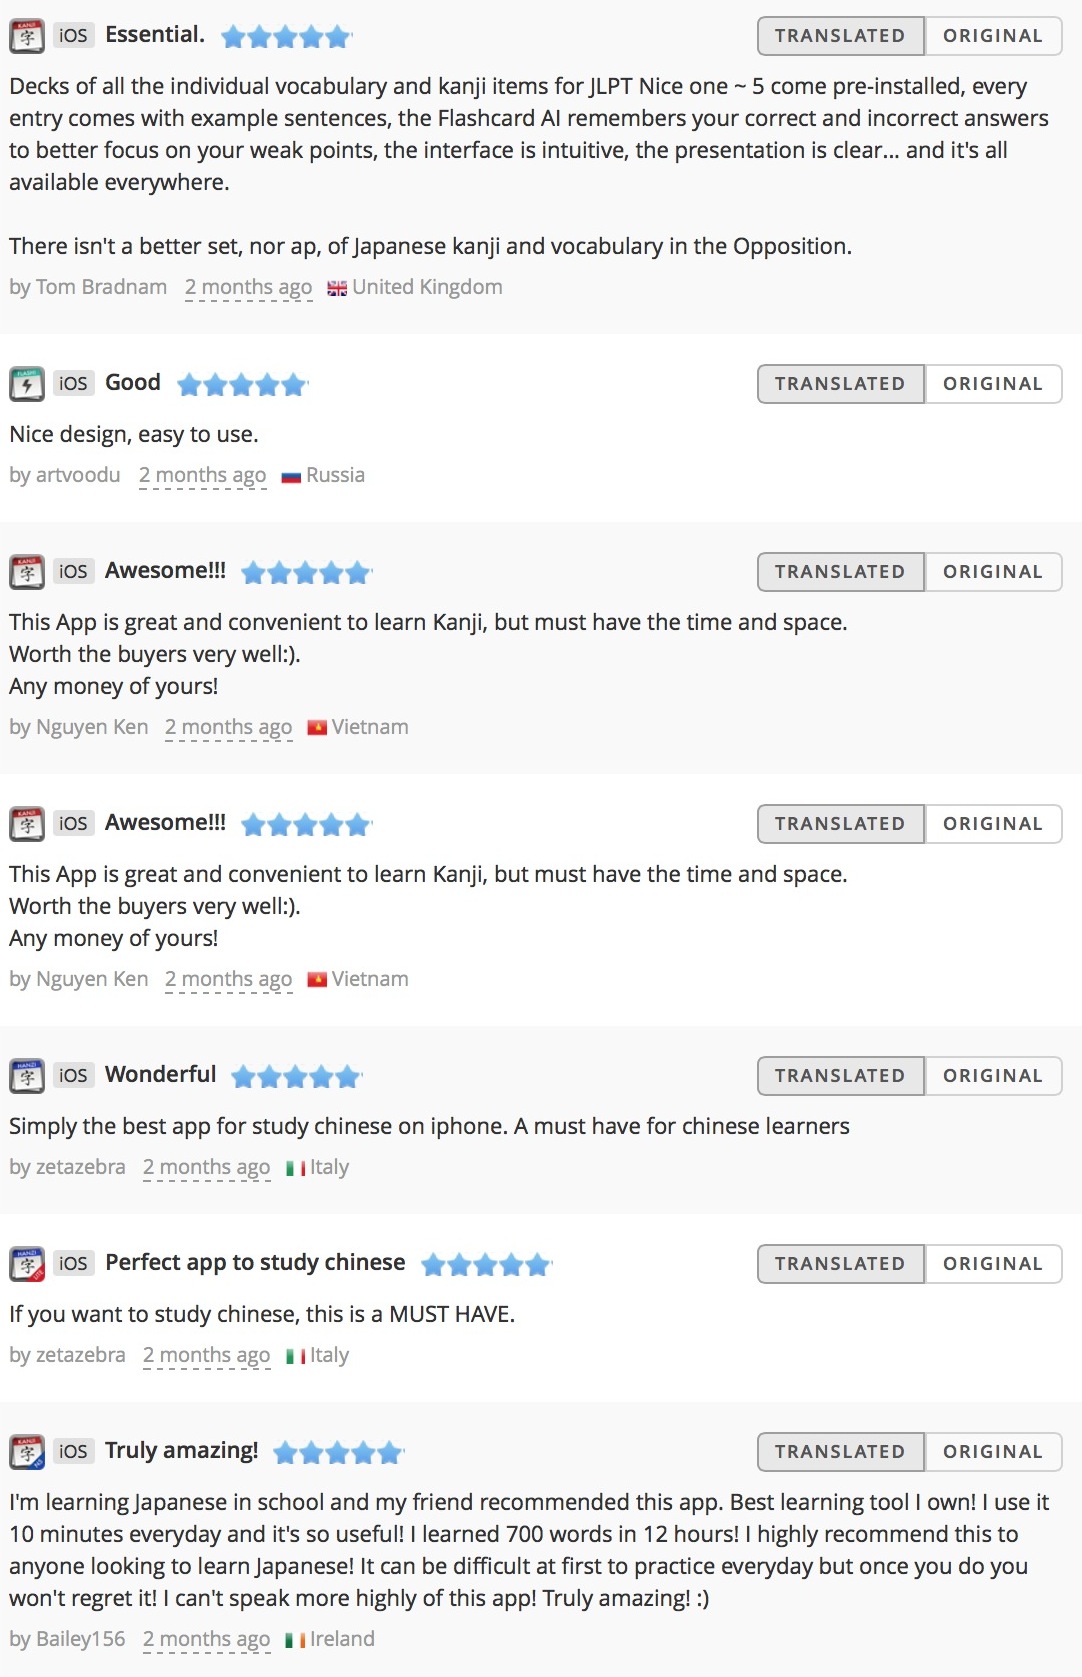Click the United Kingdom flag icon
The image size is (1082, 1677).
tap(337, 288)
